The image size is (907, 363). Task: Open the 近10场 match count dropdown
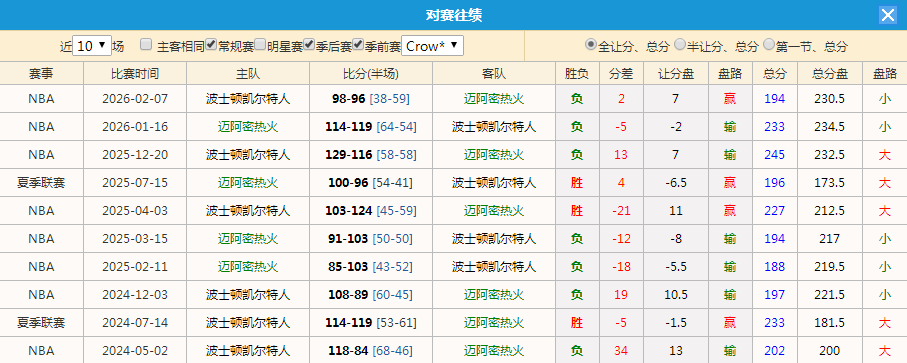[x=92, y=46]
